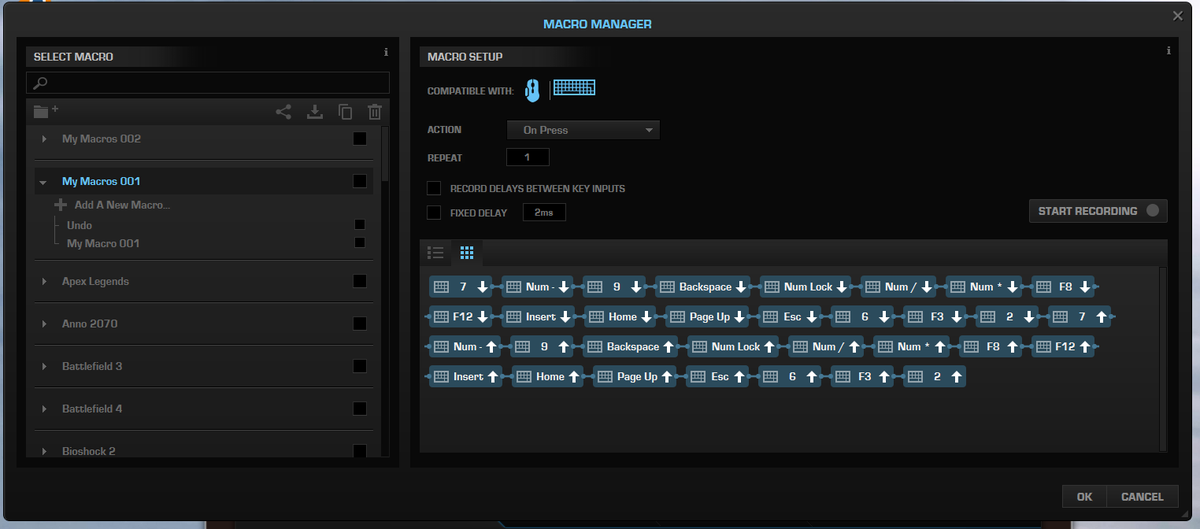Select 'Esc' key up event

pos(718,377)
